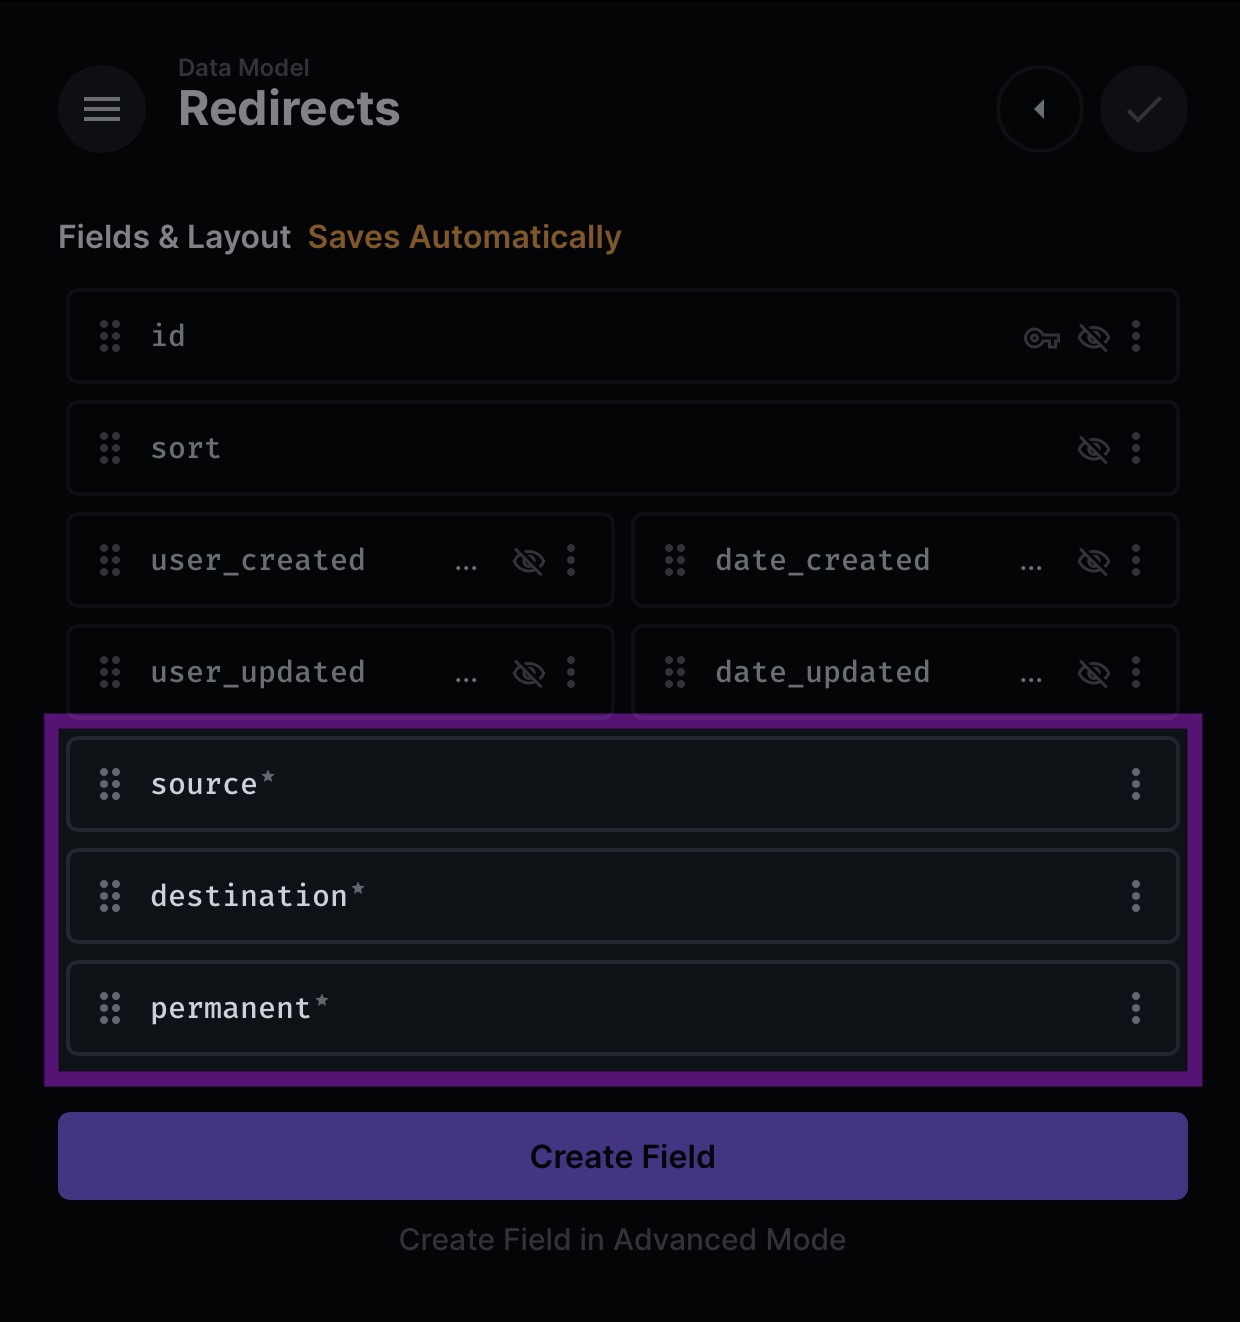Open the options menu for the source field
Viewport: 1240px width, 1322px height.
tap(1136, 785)
